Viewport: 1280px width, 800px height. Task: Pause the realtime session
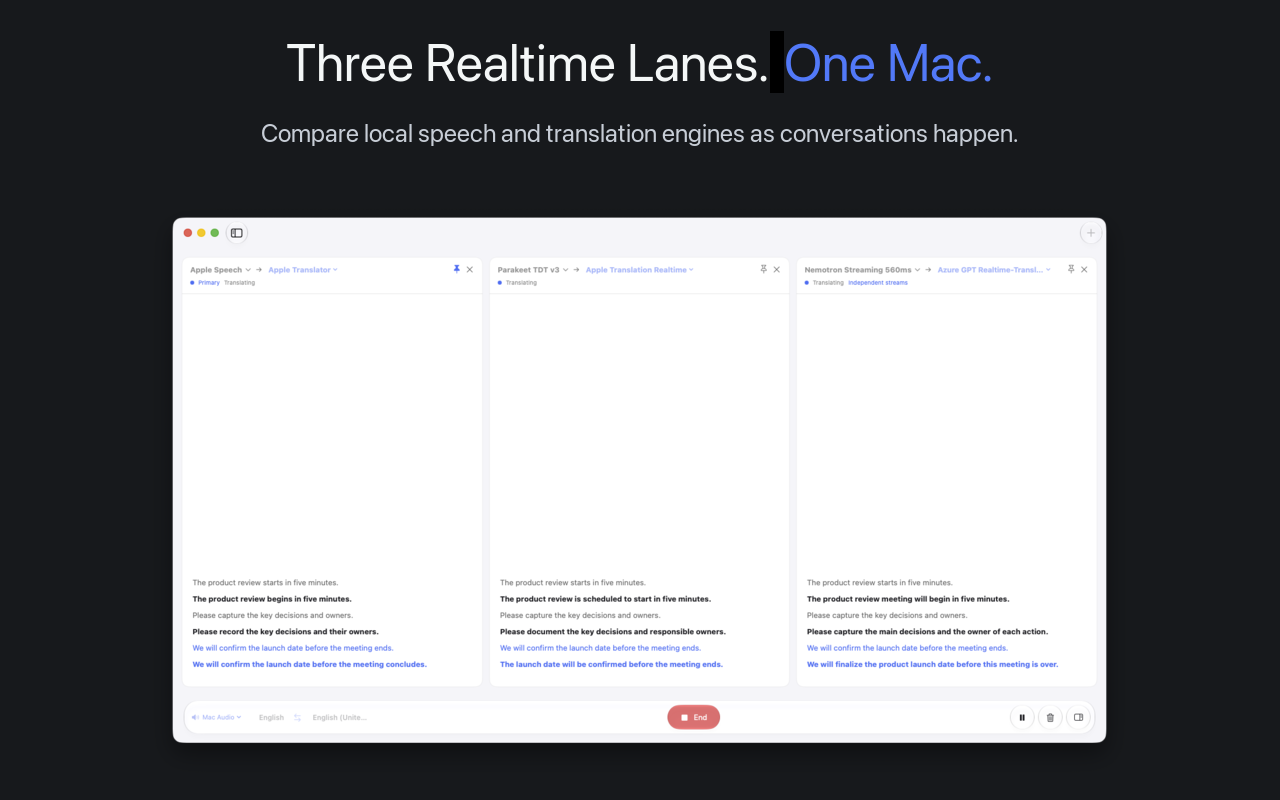1022,717
